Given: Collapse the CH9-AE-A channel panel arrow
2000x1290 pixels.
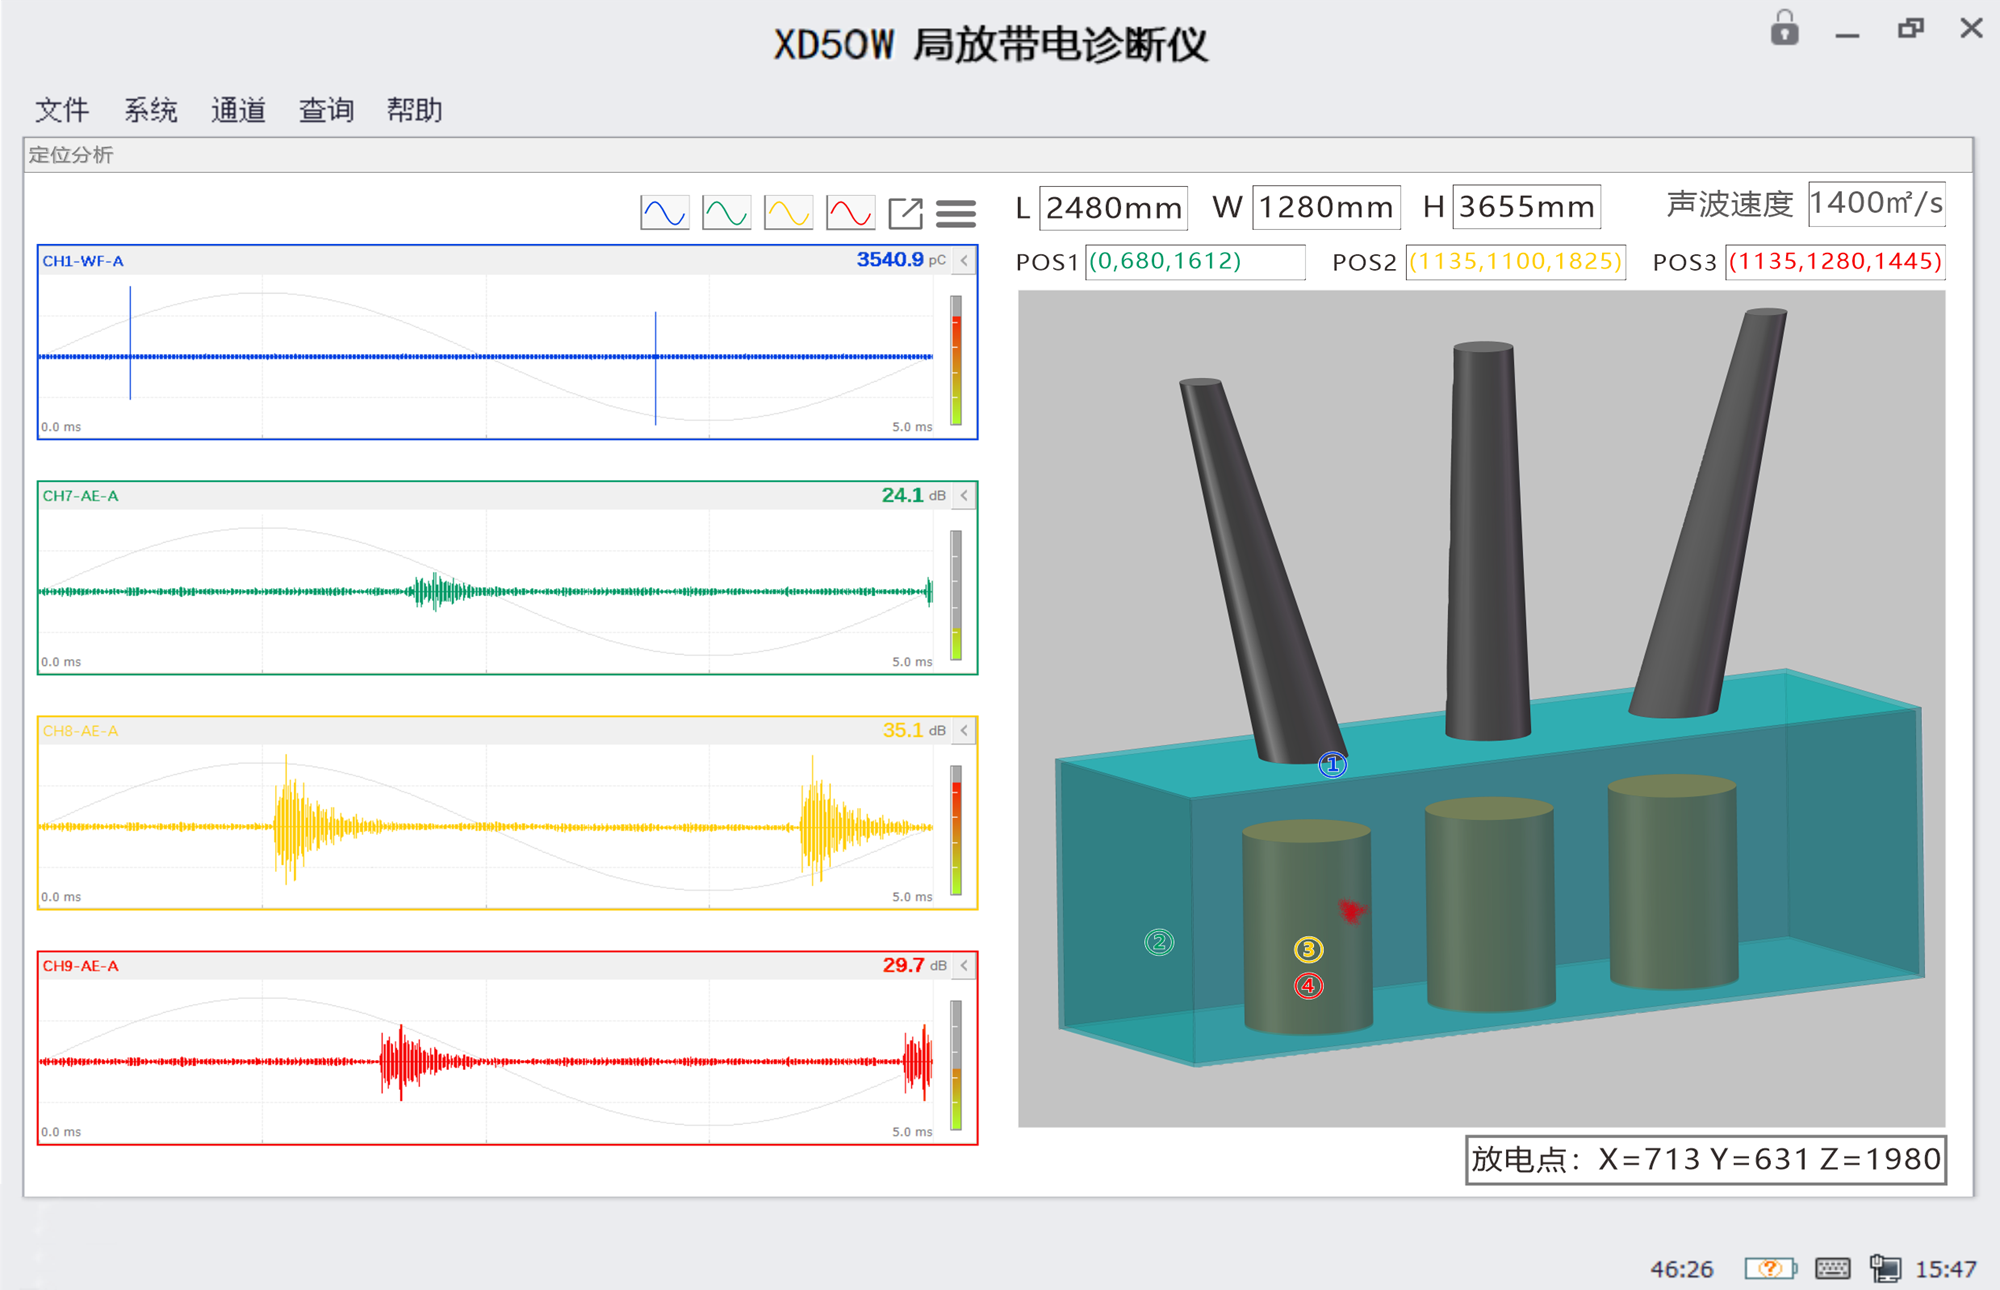Looking at the screenshot, I should click(964, 966).
